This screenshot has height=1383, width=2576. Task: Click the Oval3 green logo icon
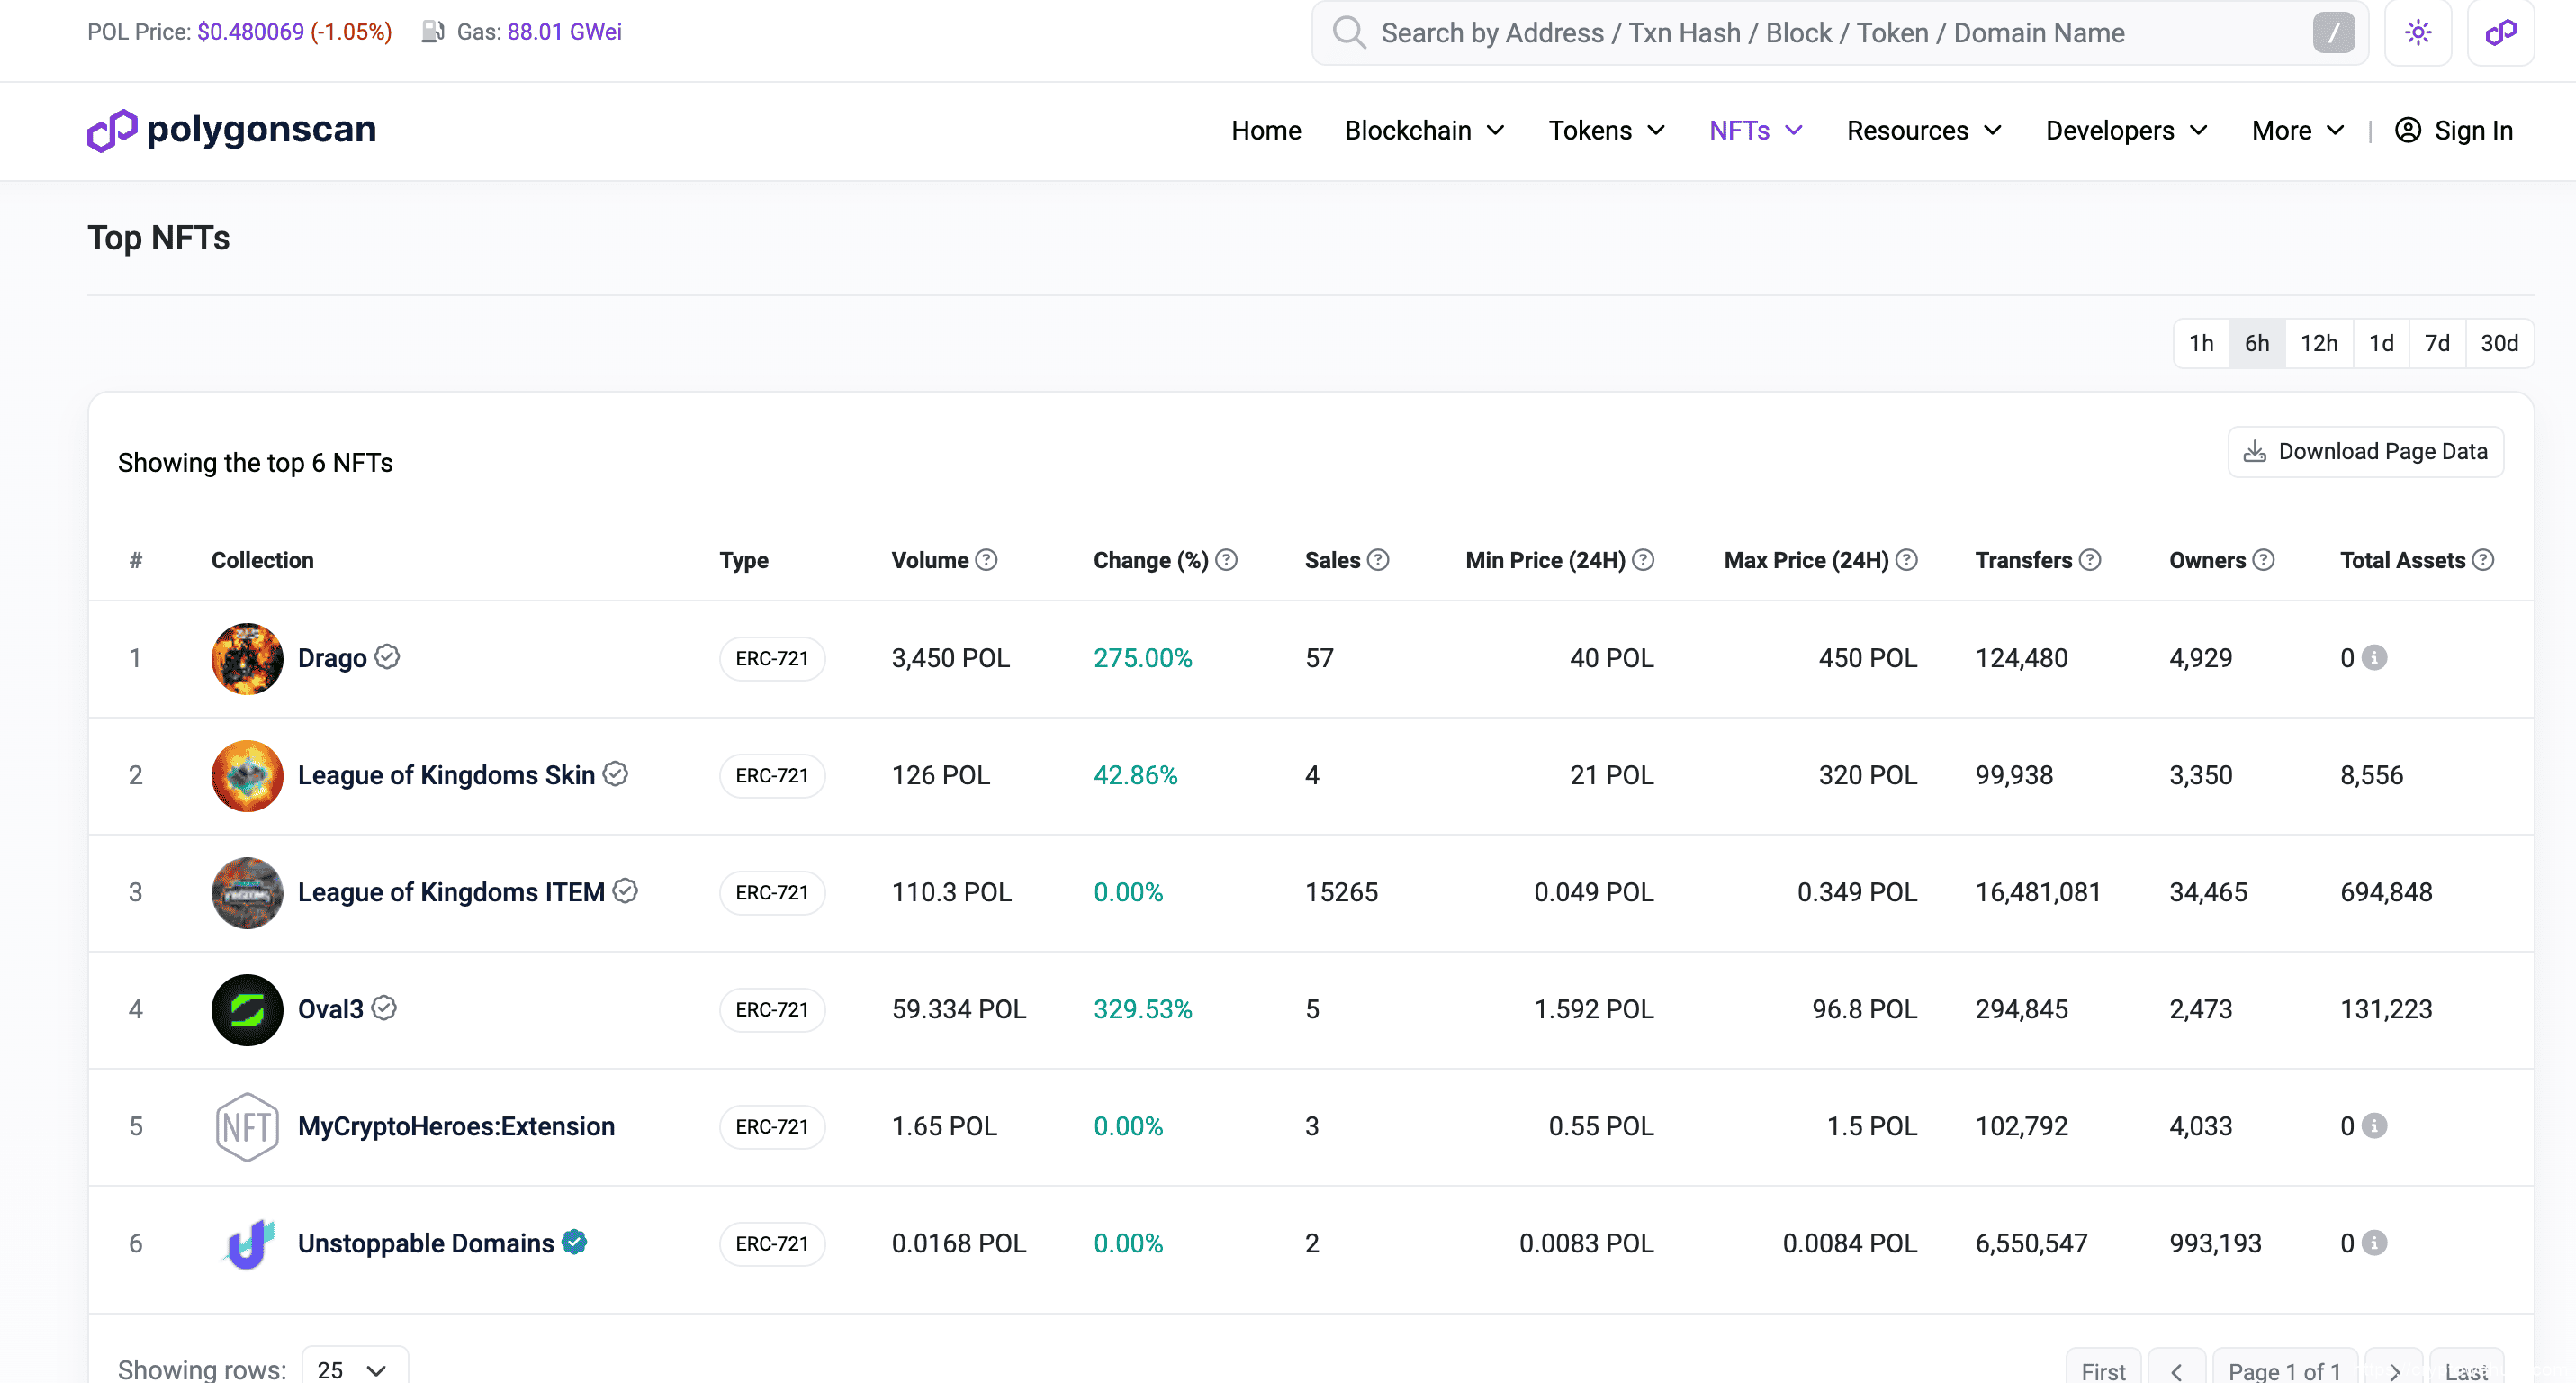[247, 1009]
